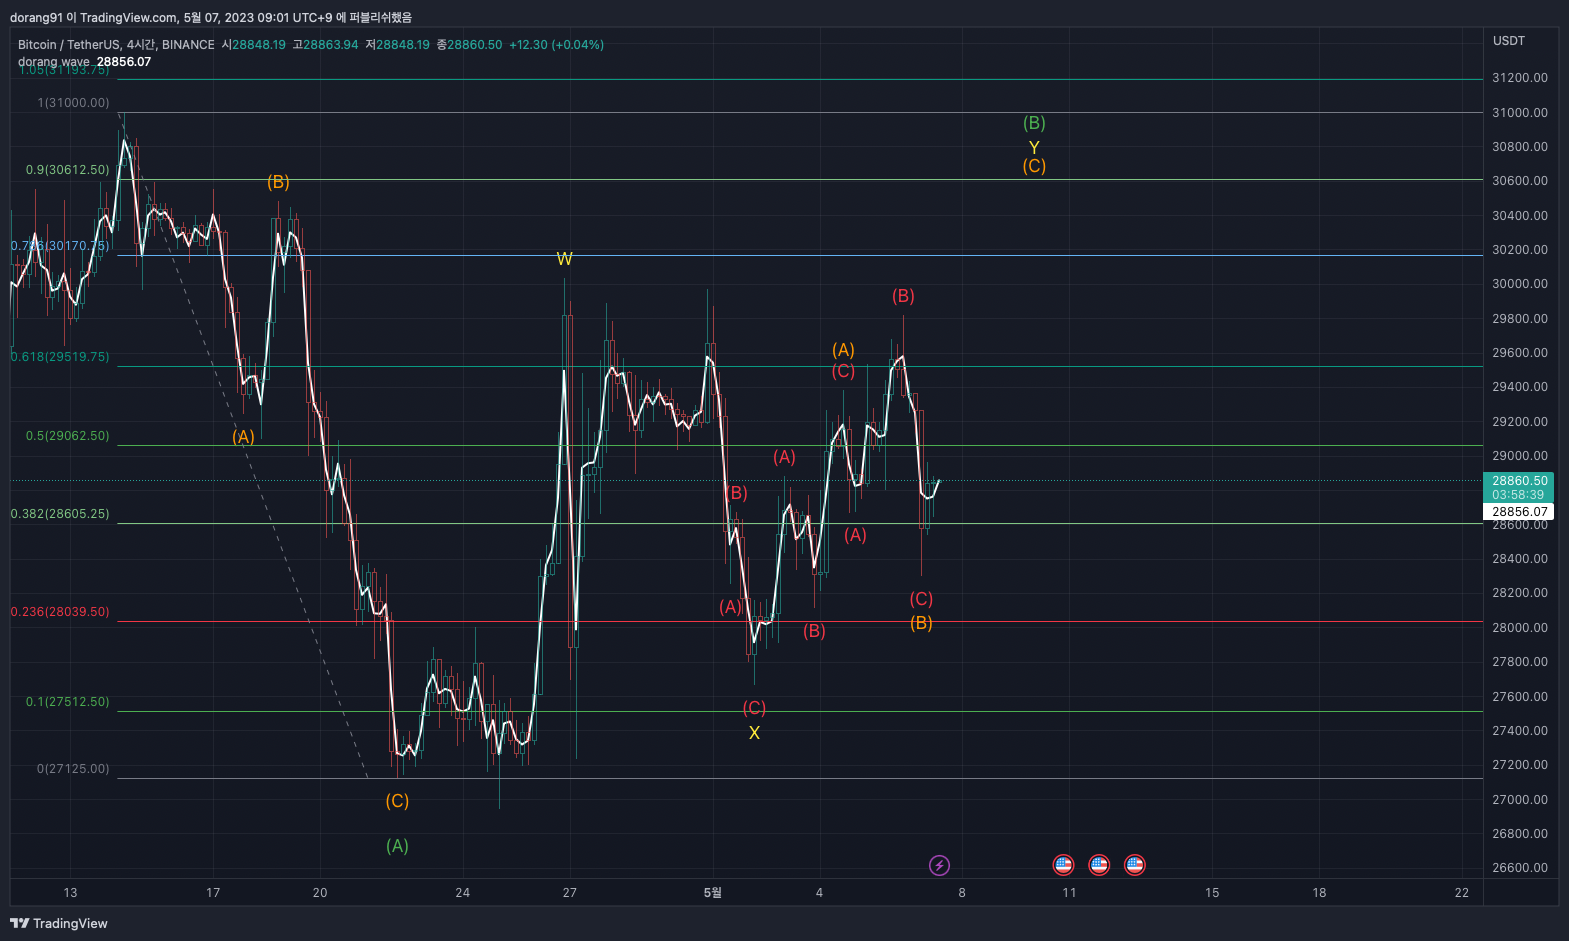Click the yellow Y wave label
The width and height of the screenshot is (1569, 941).
coord(1034,147)
